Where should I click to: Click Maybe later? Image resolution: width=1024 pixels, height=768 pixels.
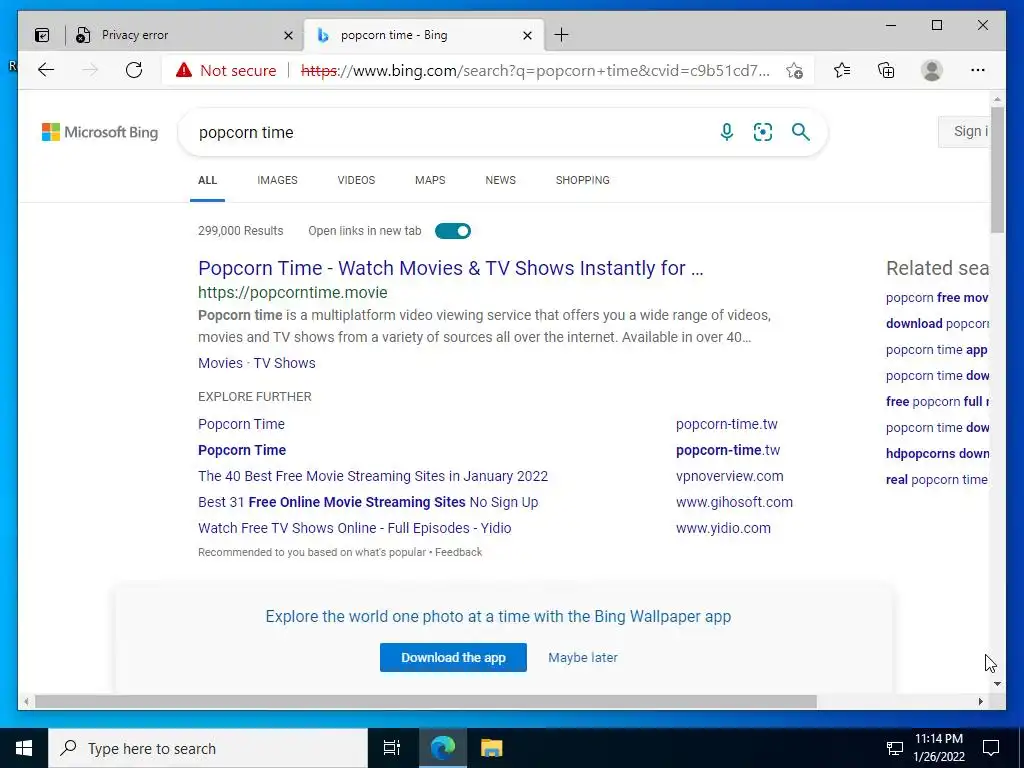[583, 658]
